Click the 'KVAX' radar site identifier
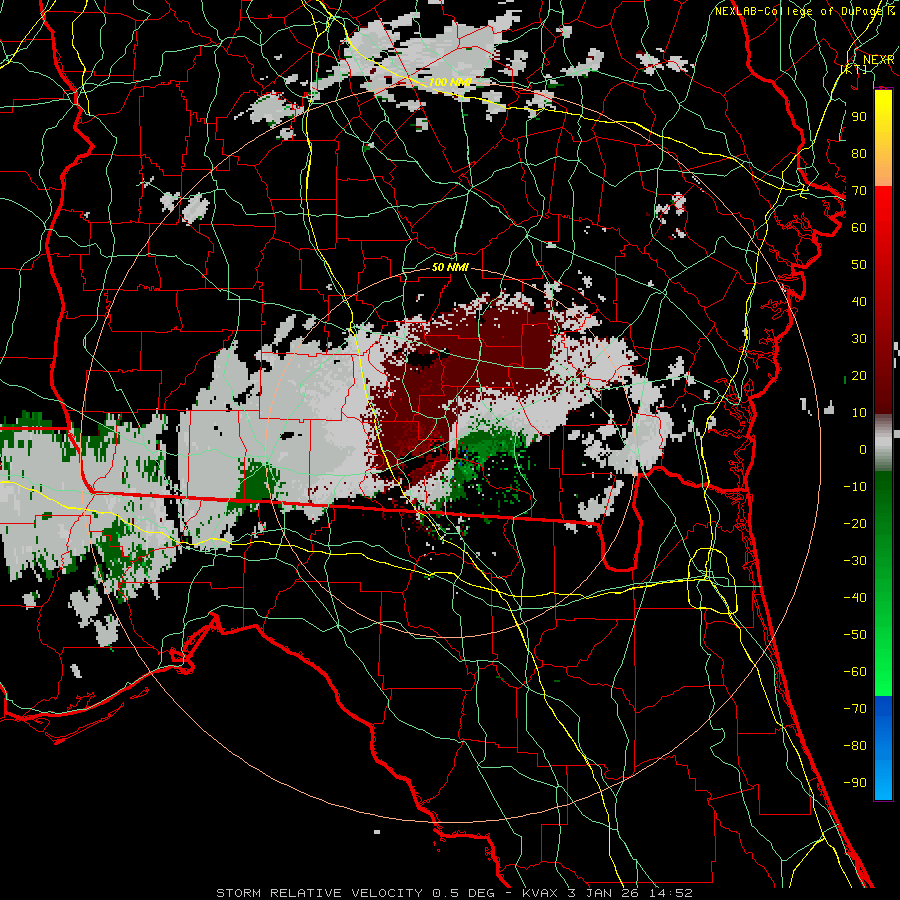Viewport: 900px width, 900px height. coord(540,893)
